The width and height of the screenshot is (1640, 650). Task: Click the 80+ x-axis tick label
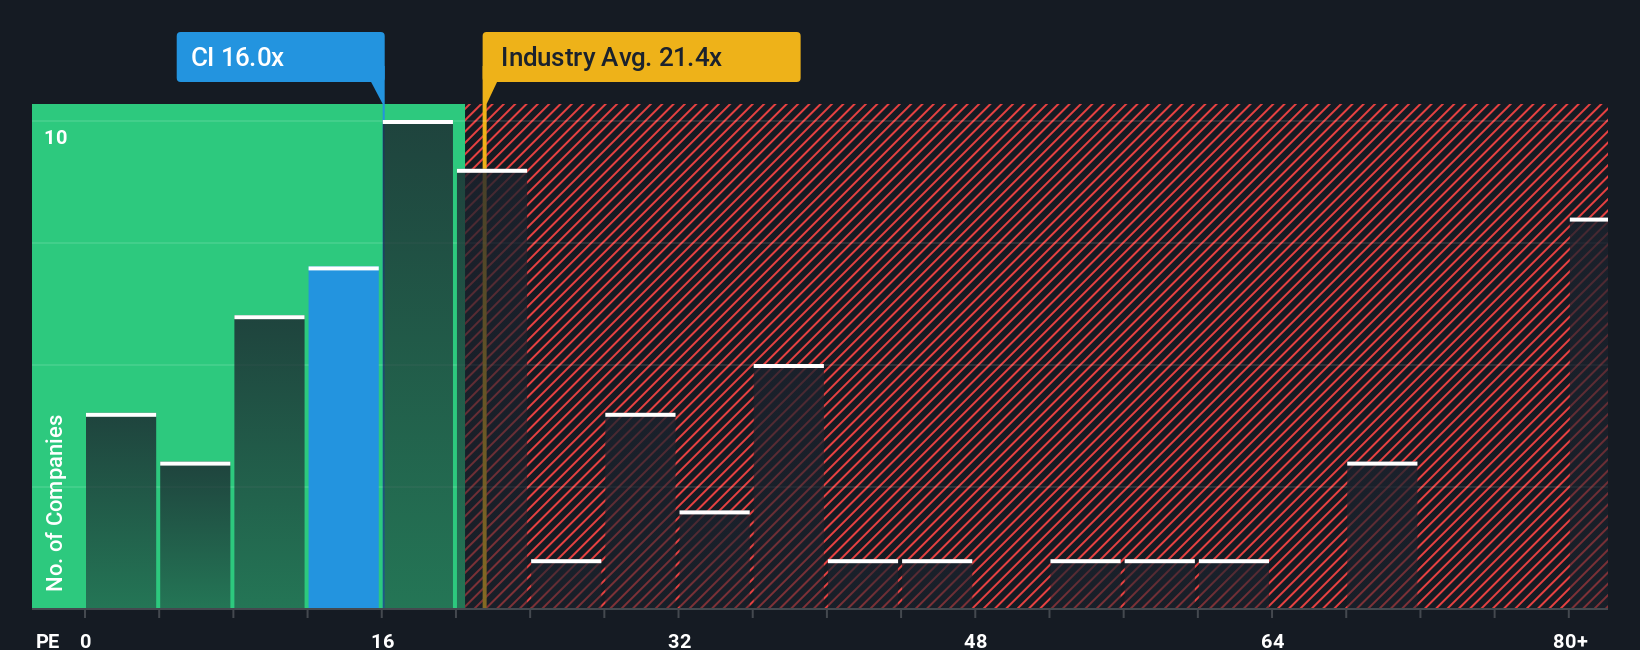pyautogui.click(x=1570, y=640)
